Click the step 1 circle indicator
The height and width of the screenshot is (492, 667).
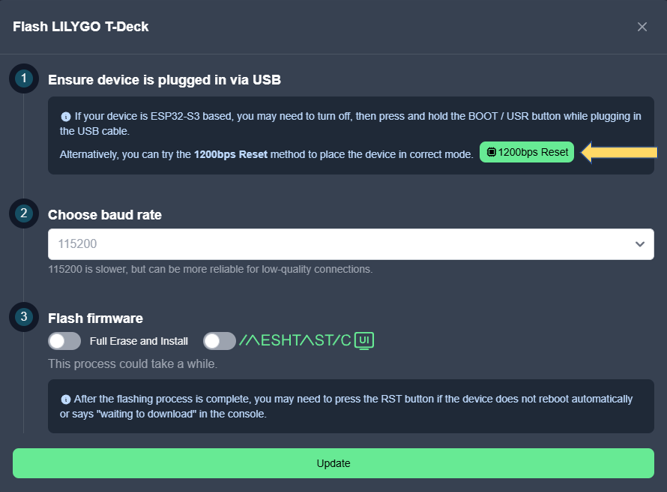tap(24, 78)
